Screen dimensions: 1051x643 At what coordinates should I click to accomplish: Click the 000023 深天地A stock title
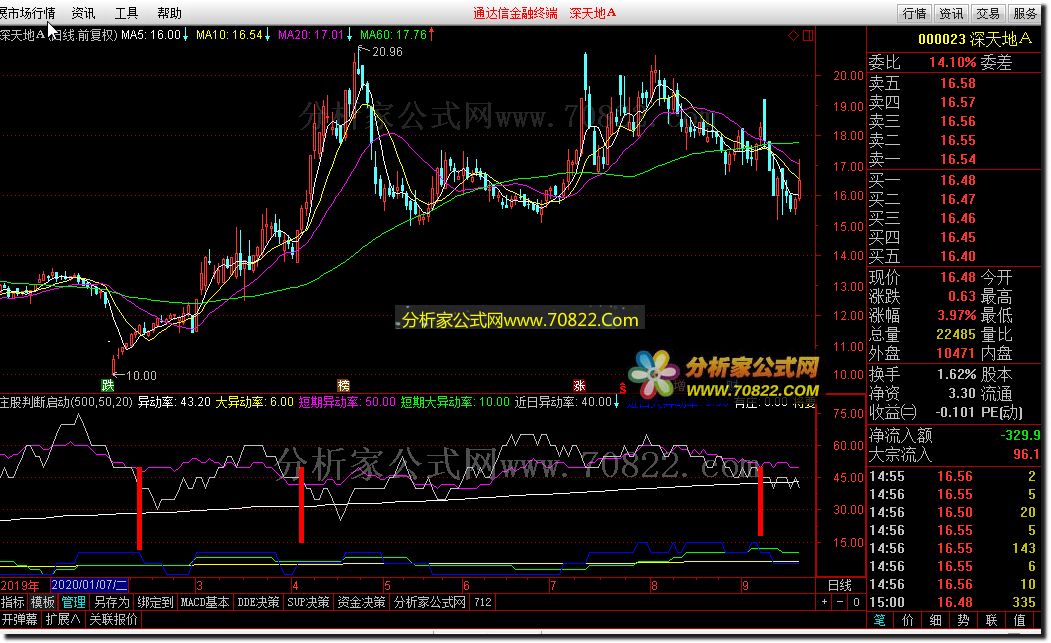tap(975, 39)
